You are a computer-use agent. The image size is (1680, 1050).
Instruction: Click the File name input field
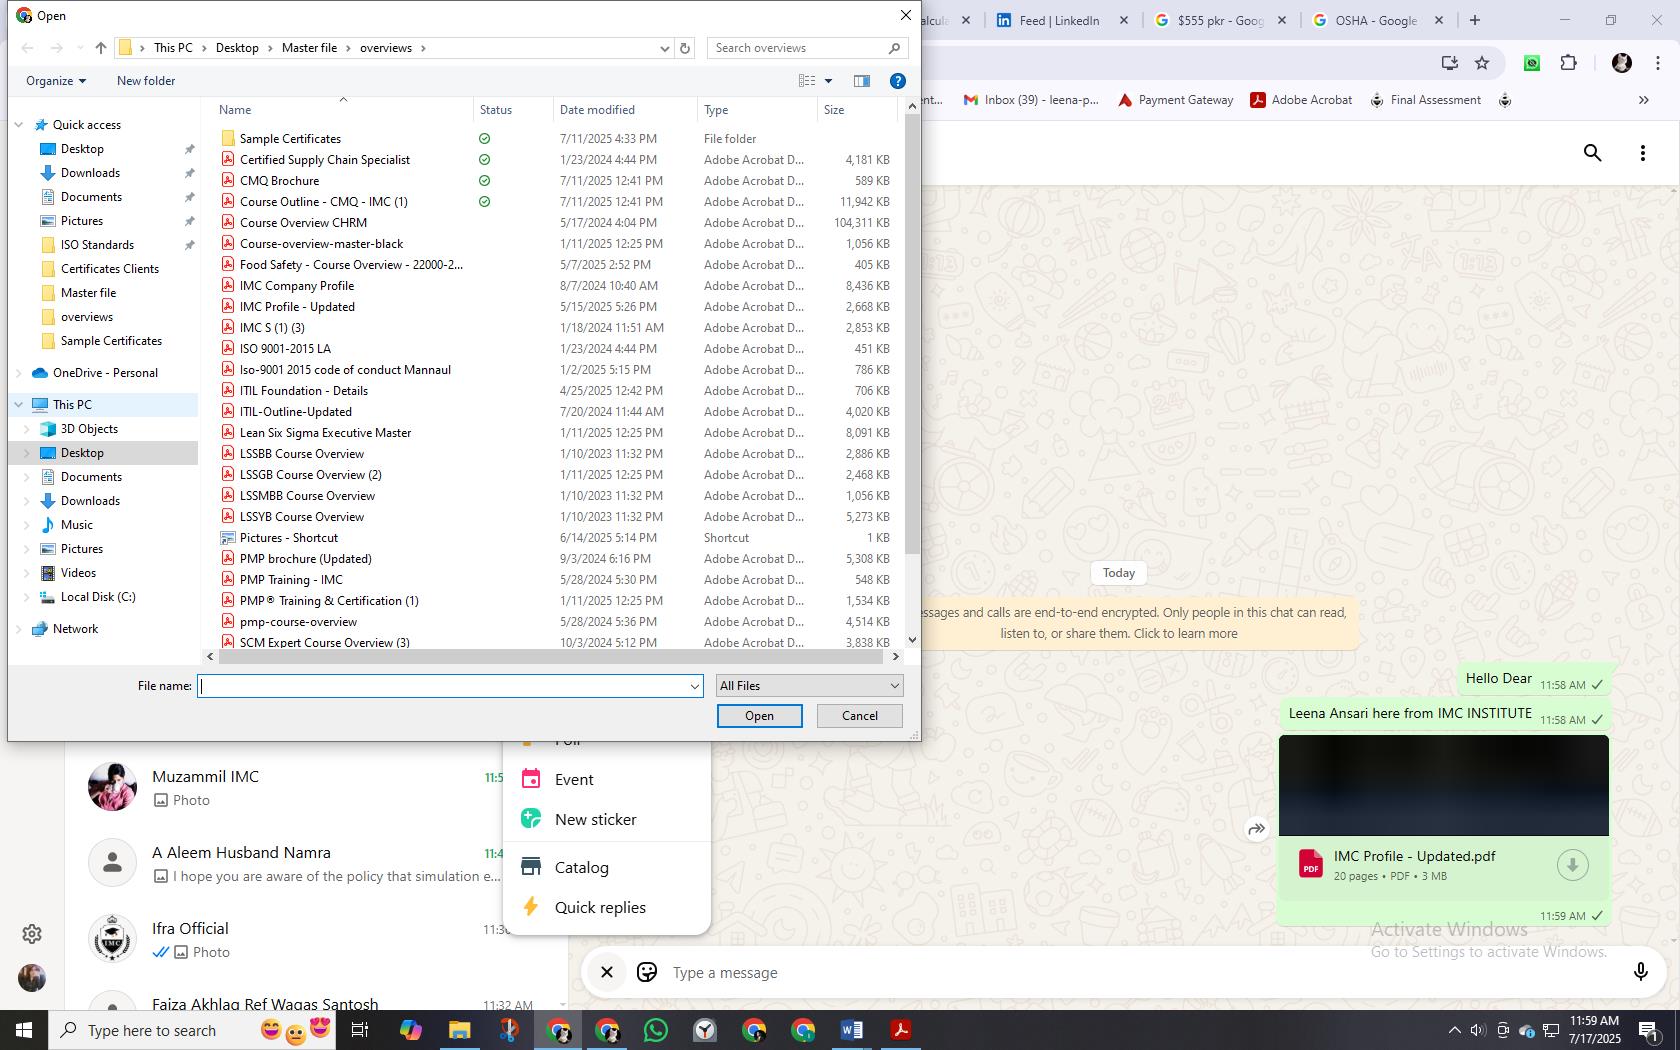tap(442, 686)
